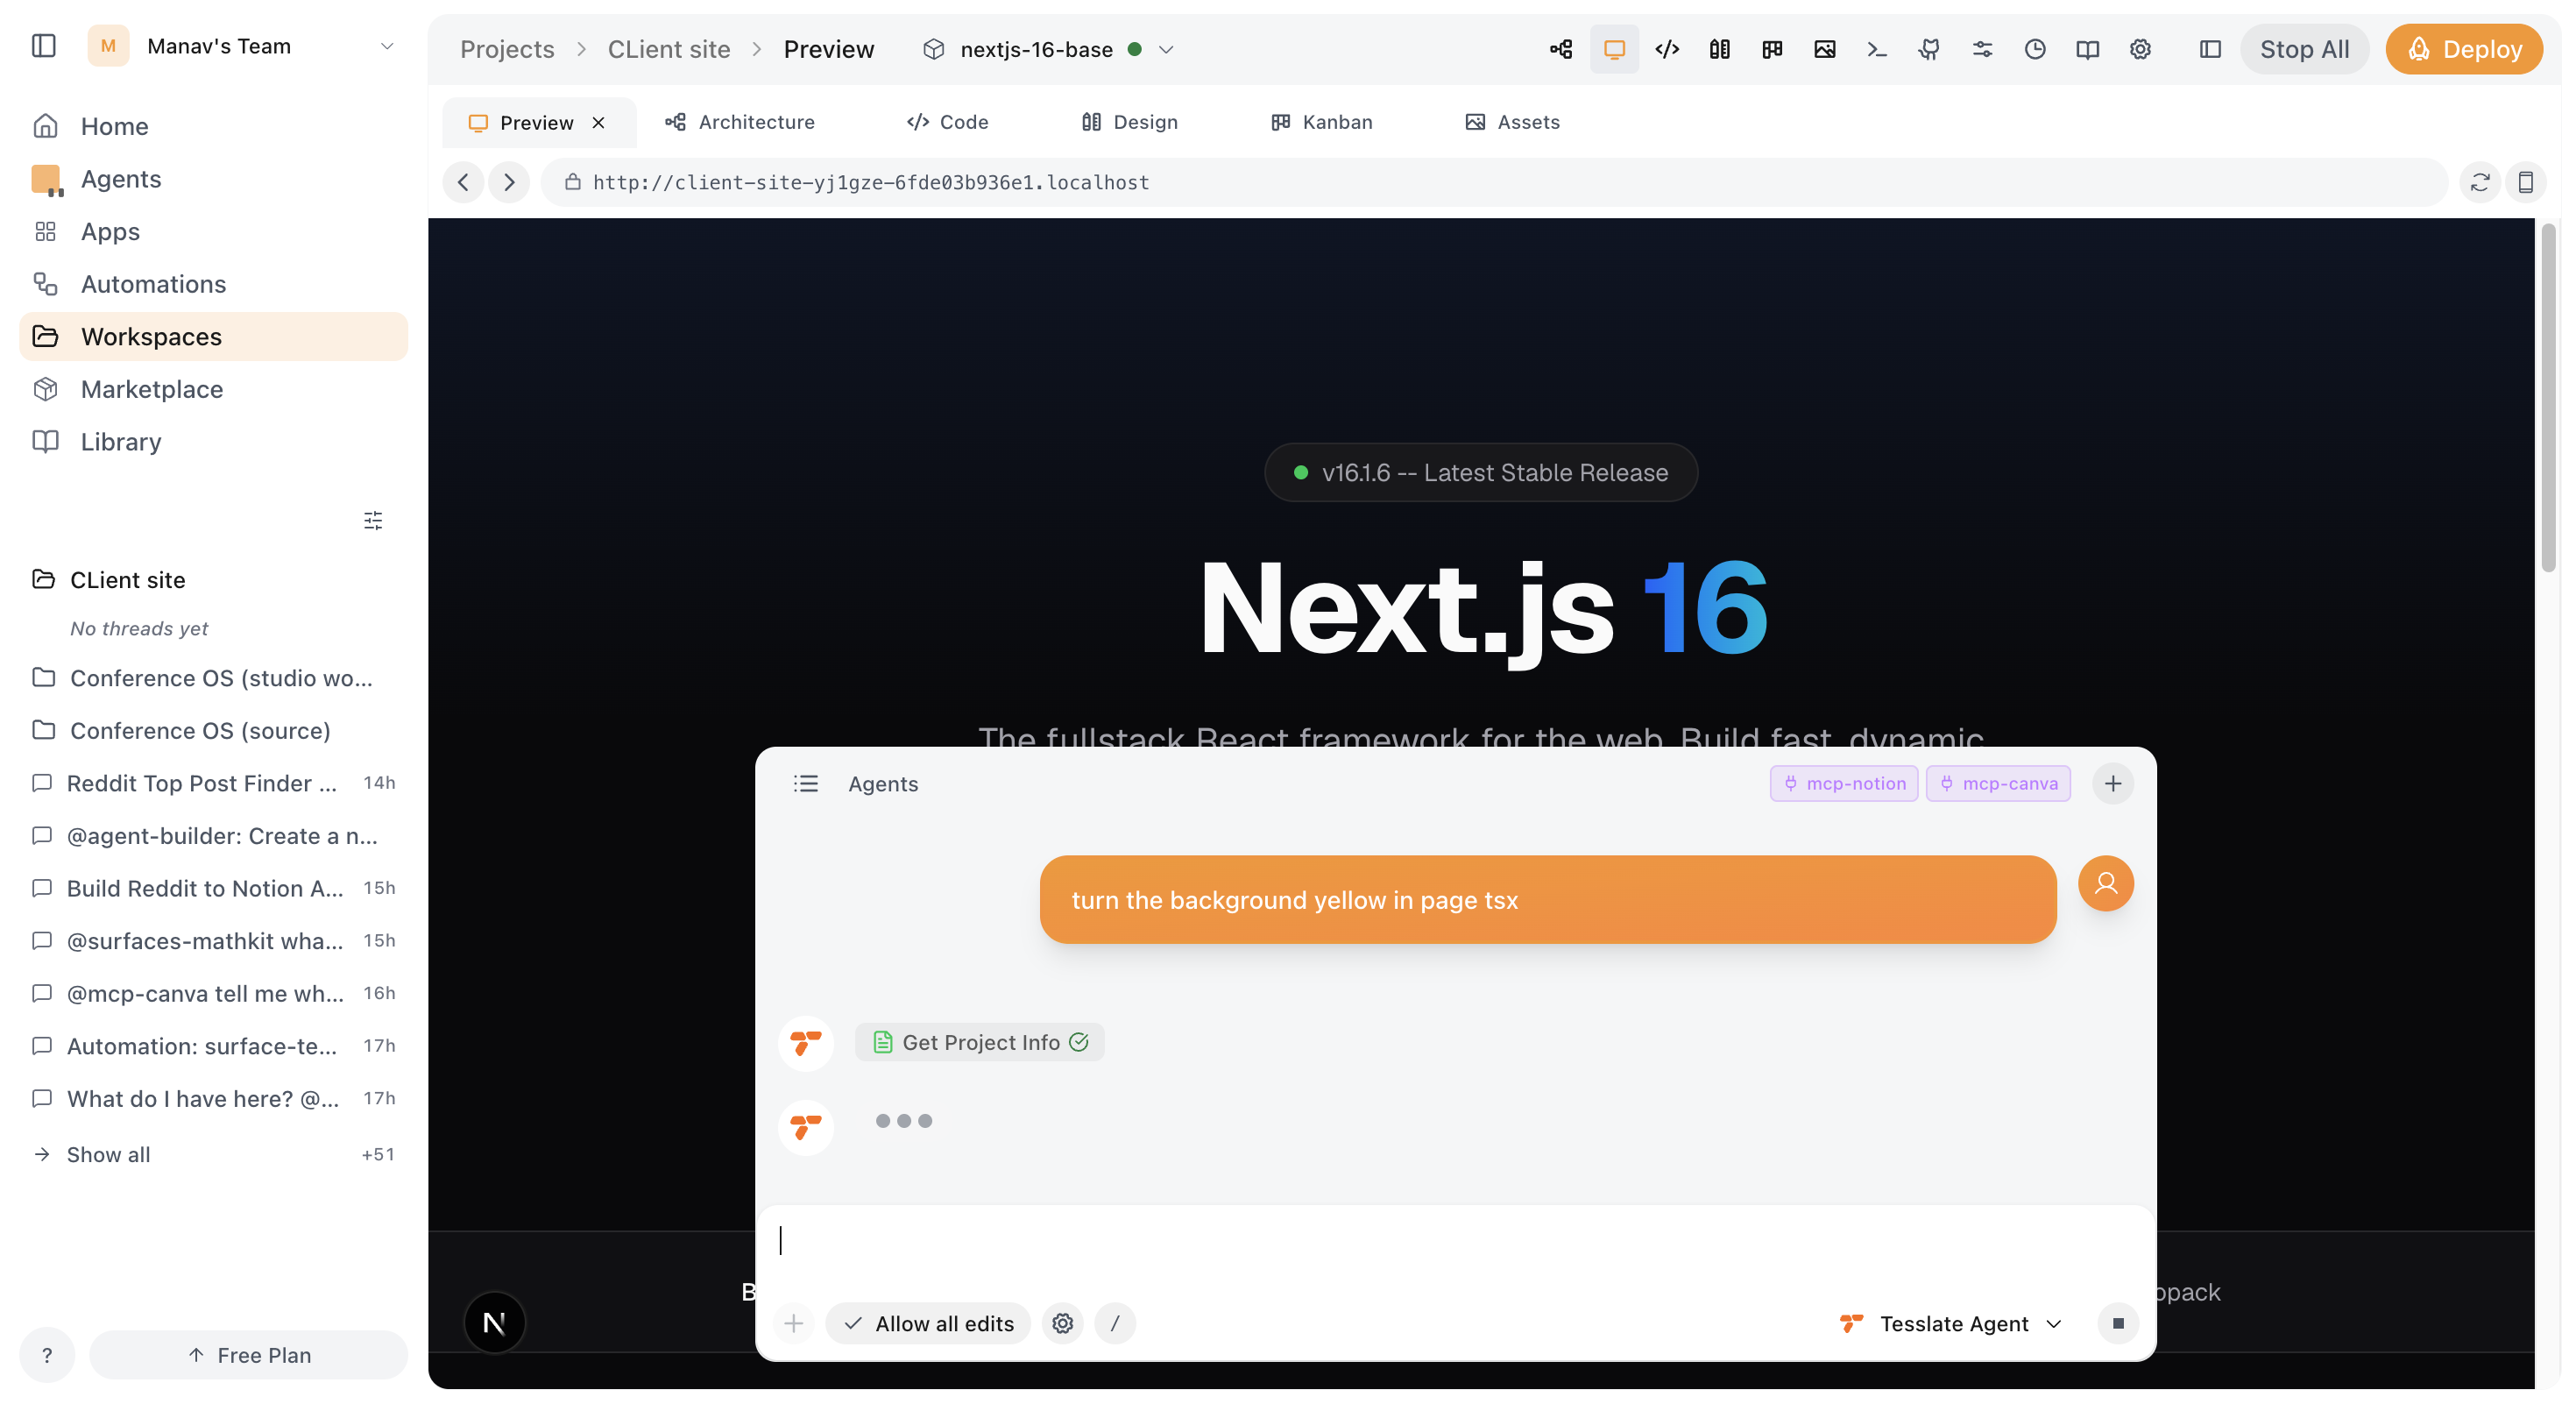This screenshot has height=1404, width=2576.
Task: Open the nextjs-16-base container dropdown
Action: (1048, 49)
